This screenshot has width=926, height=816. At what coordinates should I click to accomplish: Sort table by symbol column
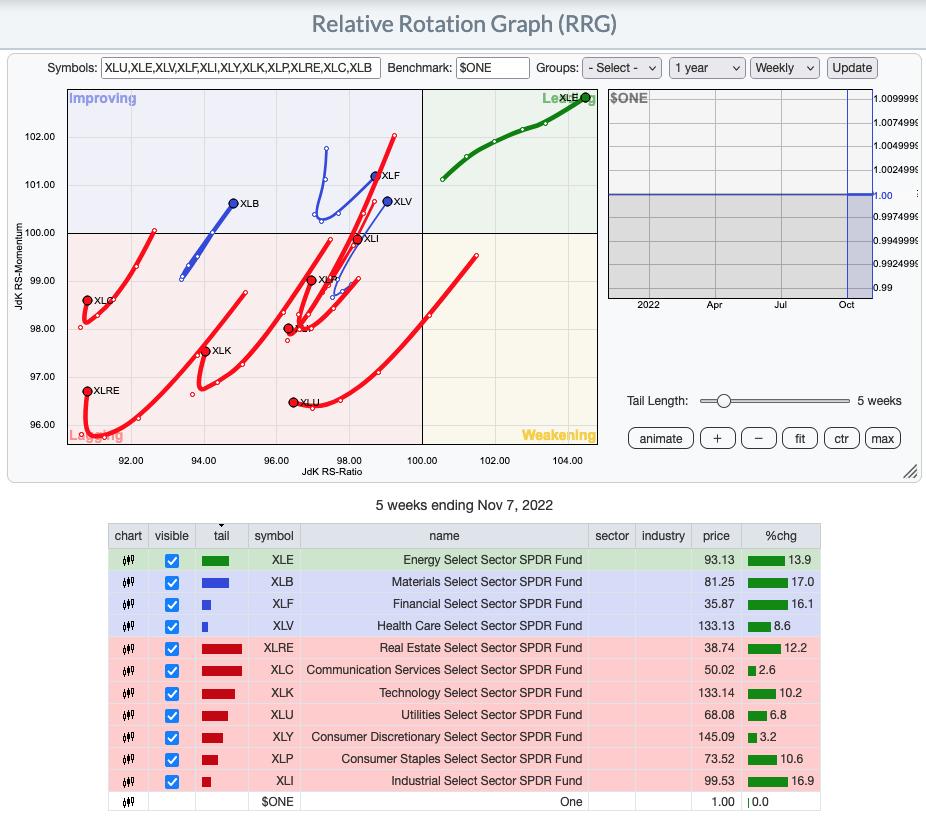(x=274, y=536)
